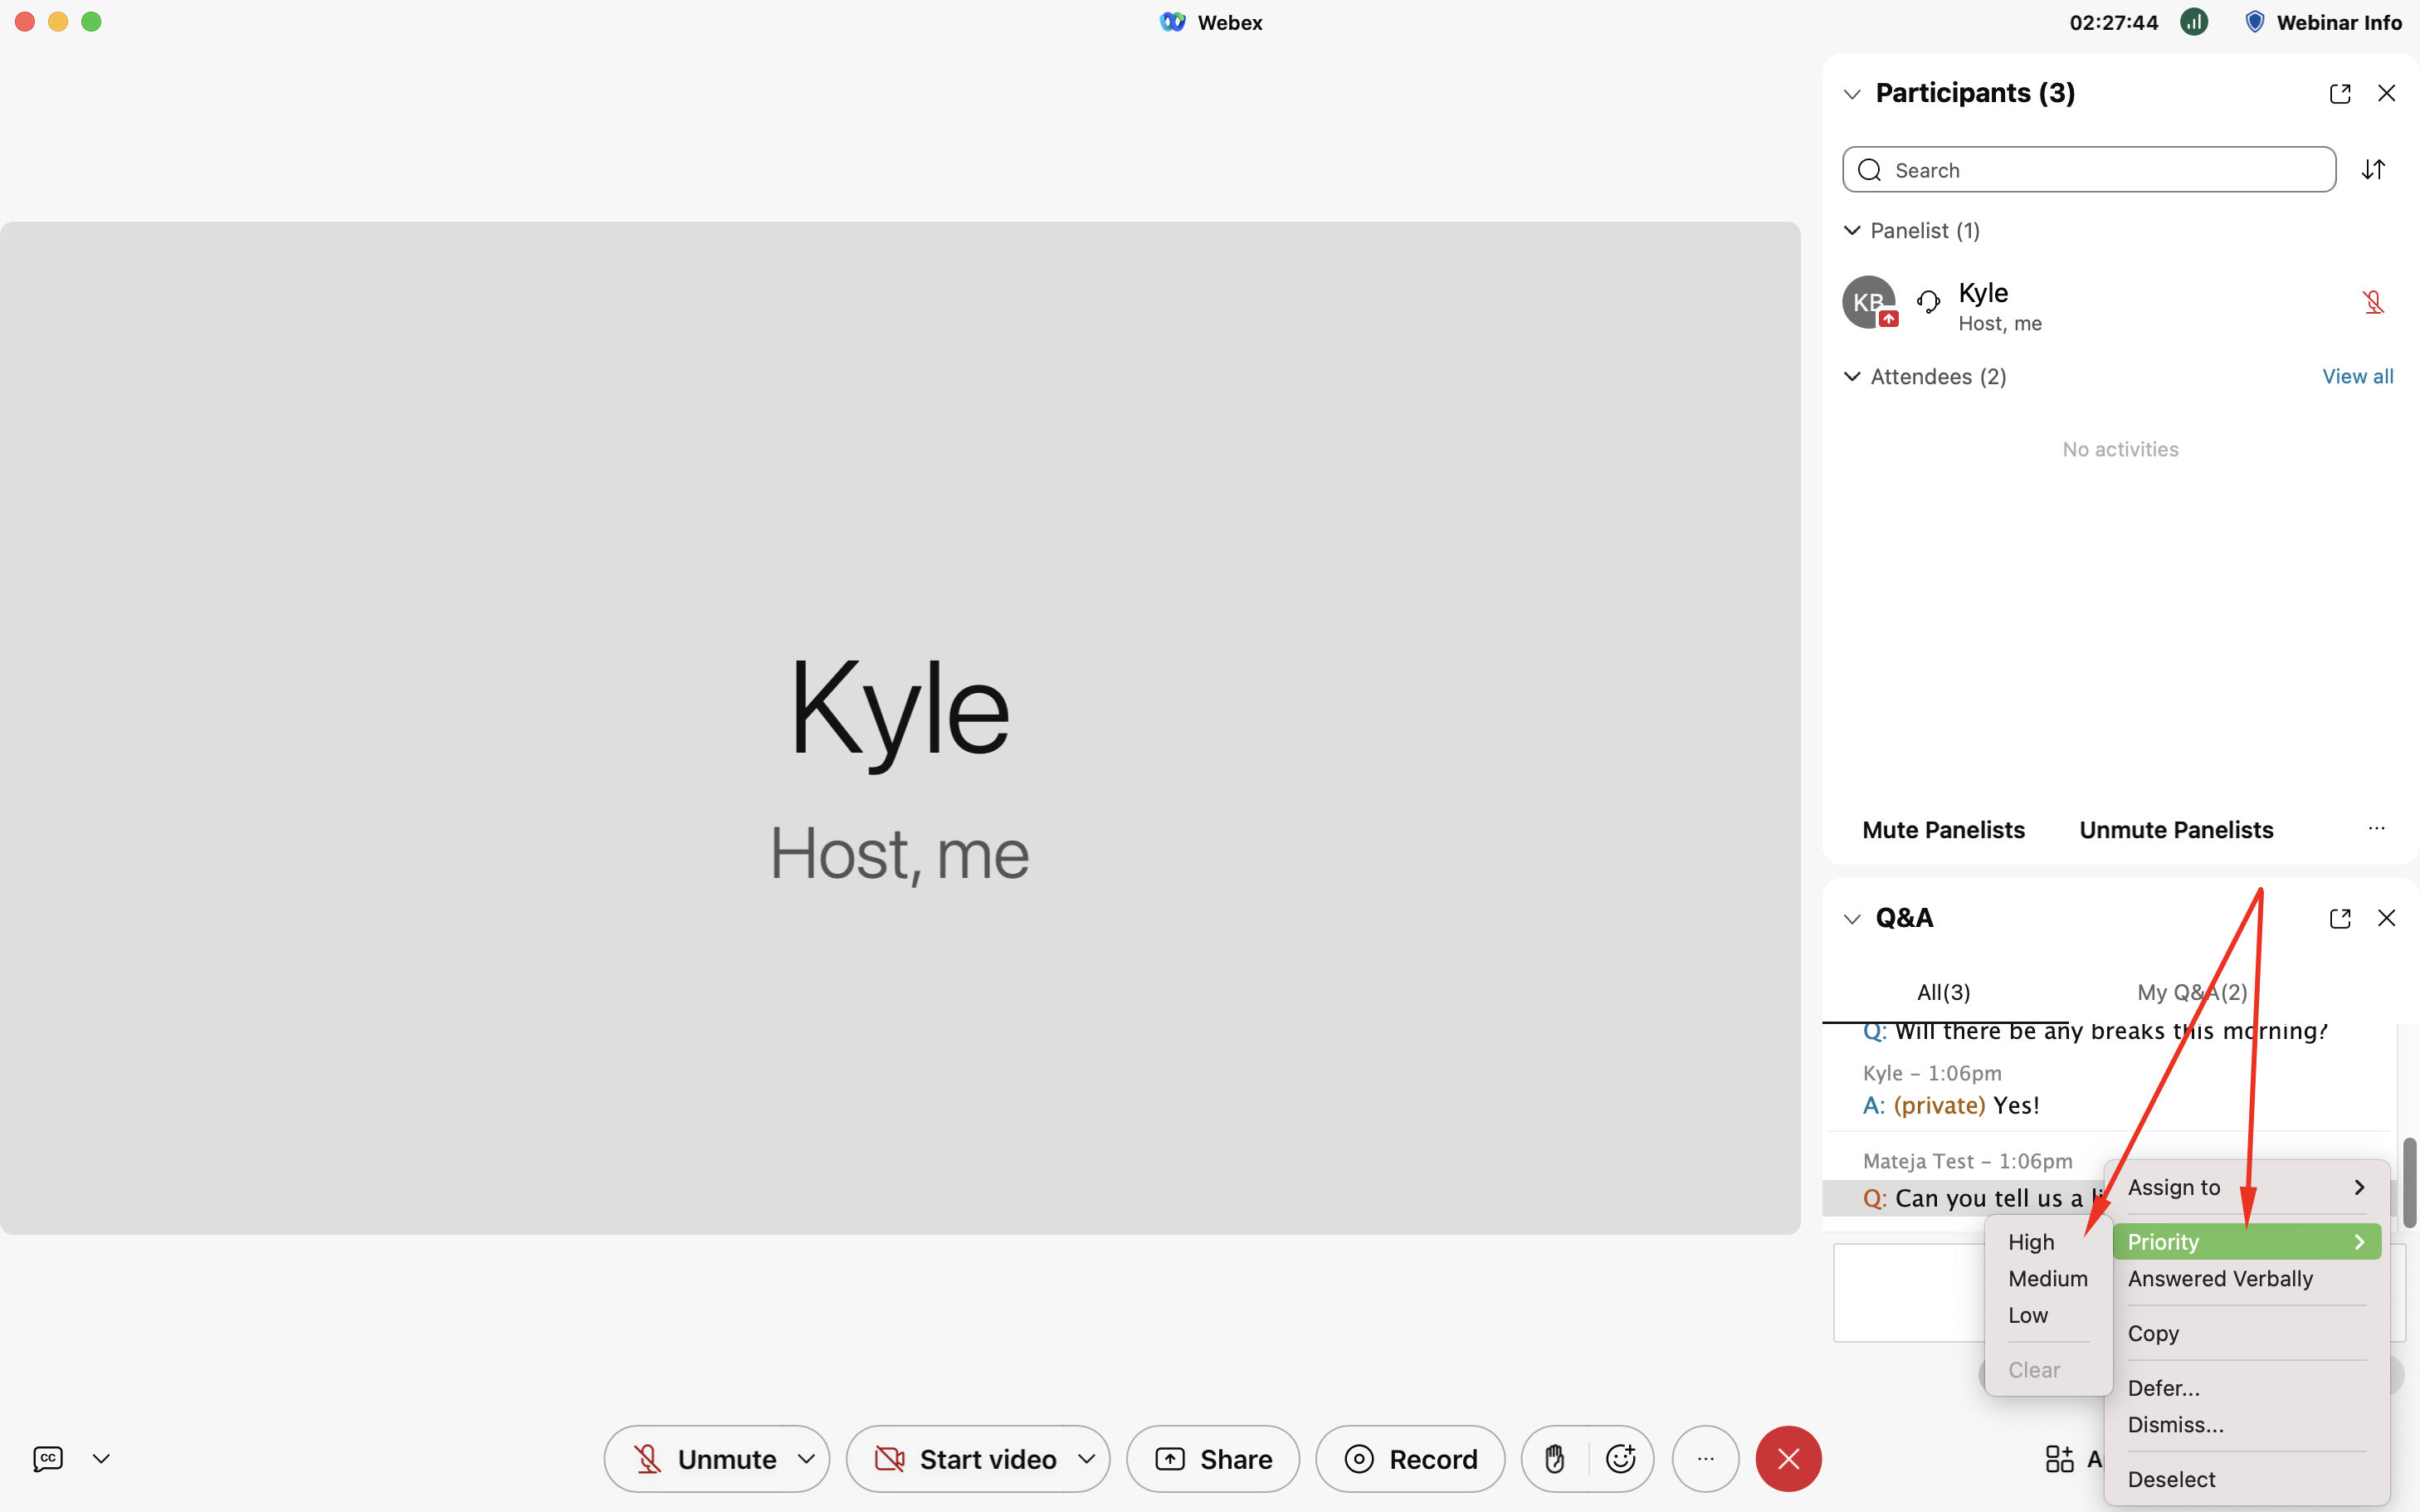Open more options ellipsis in toolbar
The width and height of the screenshot is (2420, 1512).
point(1705,1459)
